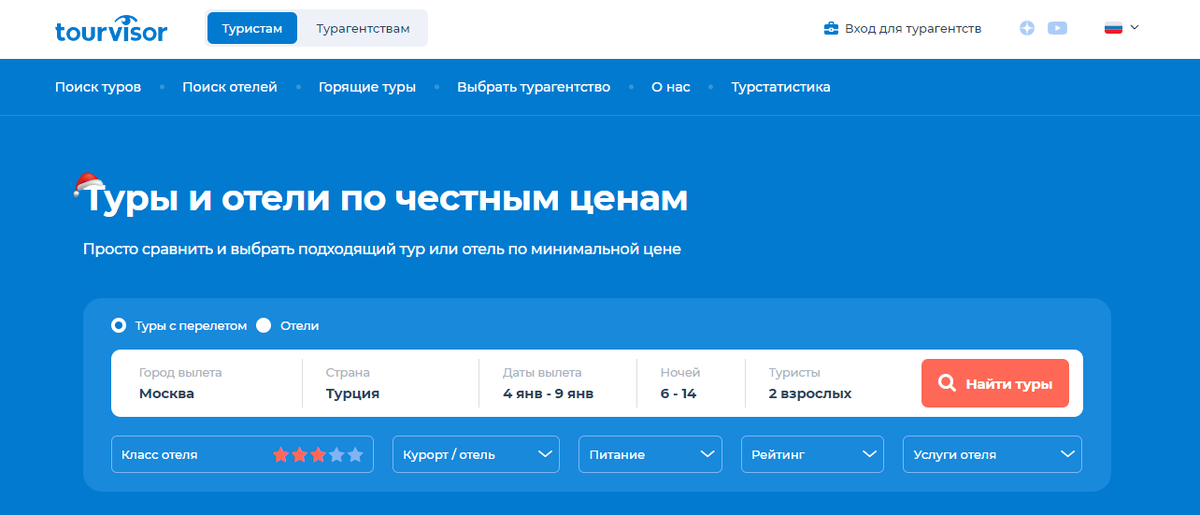Open the departure dates 4 янв - 9 янв field
The width and height of the screenshot is (1200, 515).
(x=558, y=383)
